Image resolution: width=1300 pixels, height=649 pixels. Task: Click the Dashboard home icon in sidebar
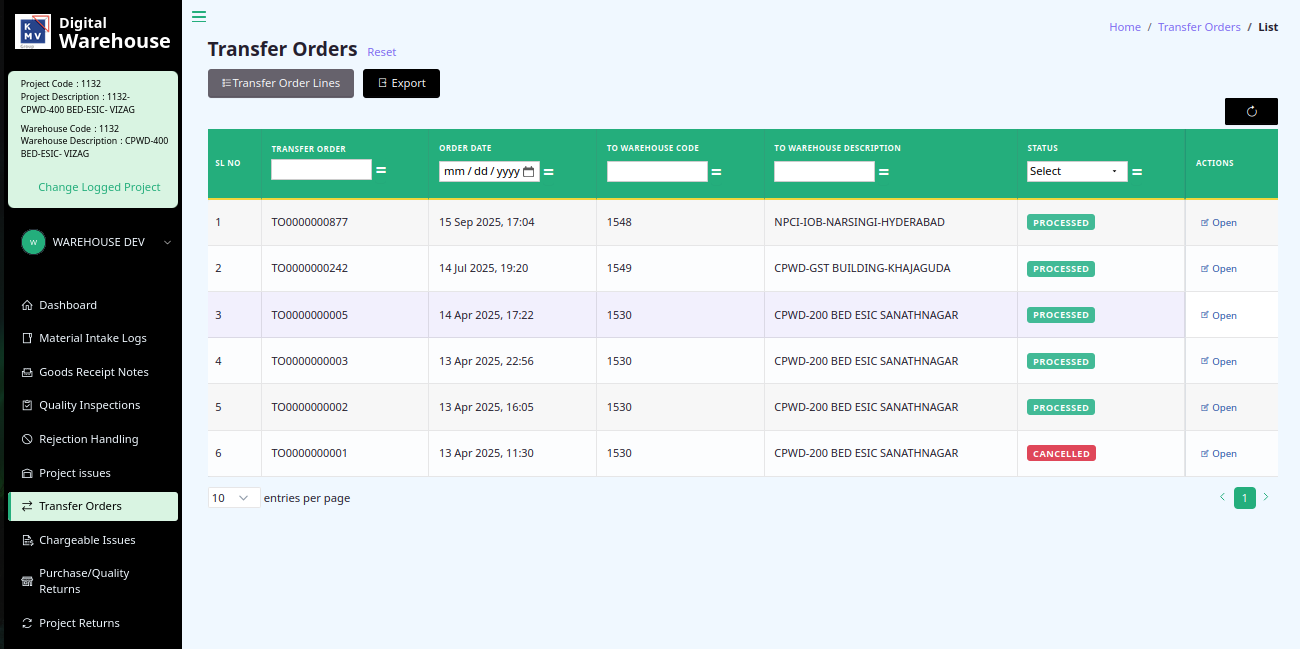[28, 305]
